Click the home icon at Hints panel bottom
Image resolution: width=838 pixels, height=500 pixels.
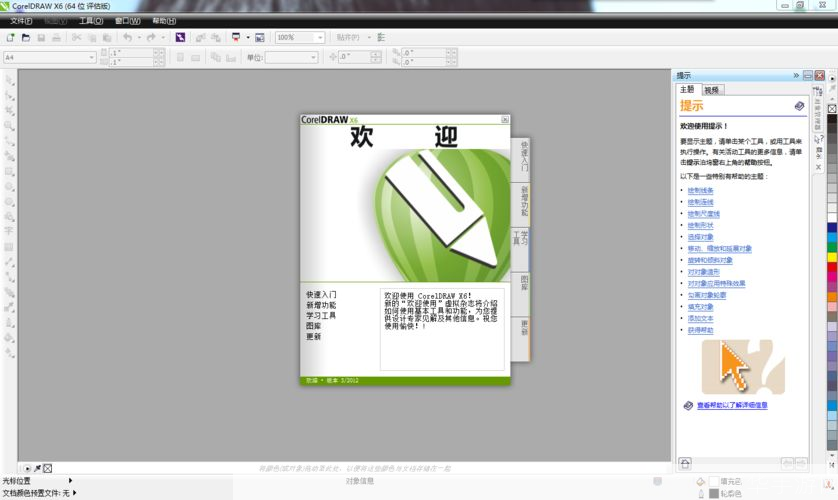click(x=685, y=463)
